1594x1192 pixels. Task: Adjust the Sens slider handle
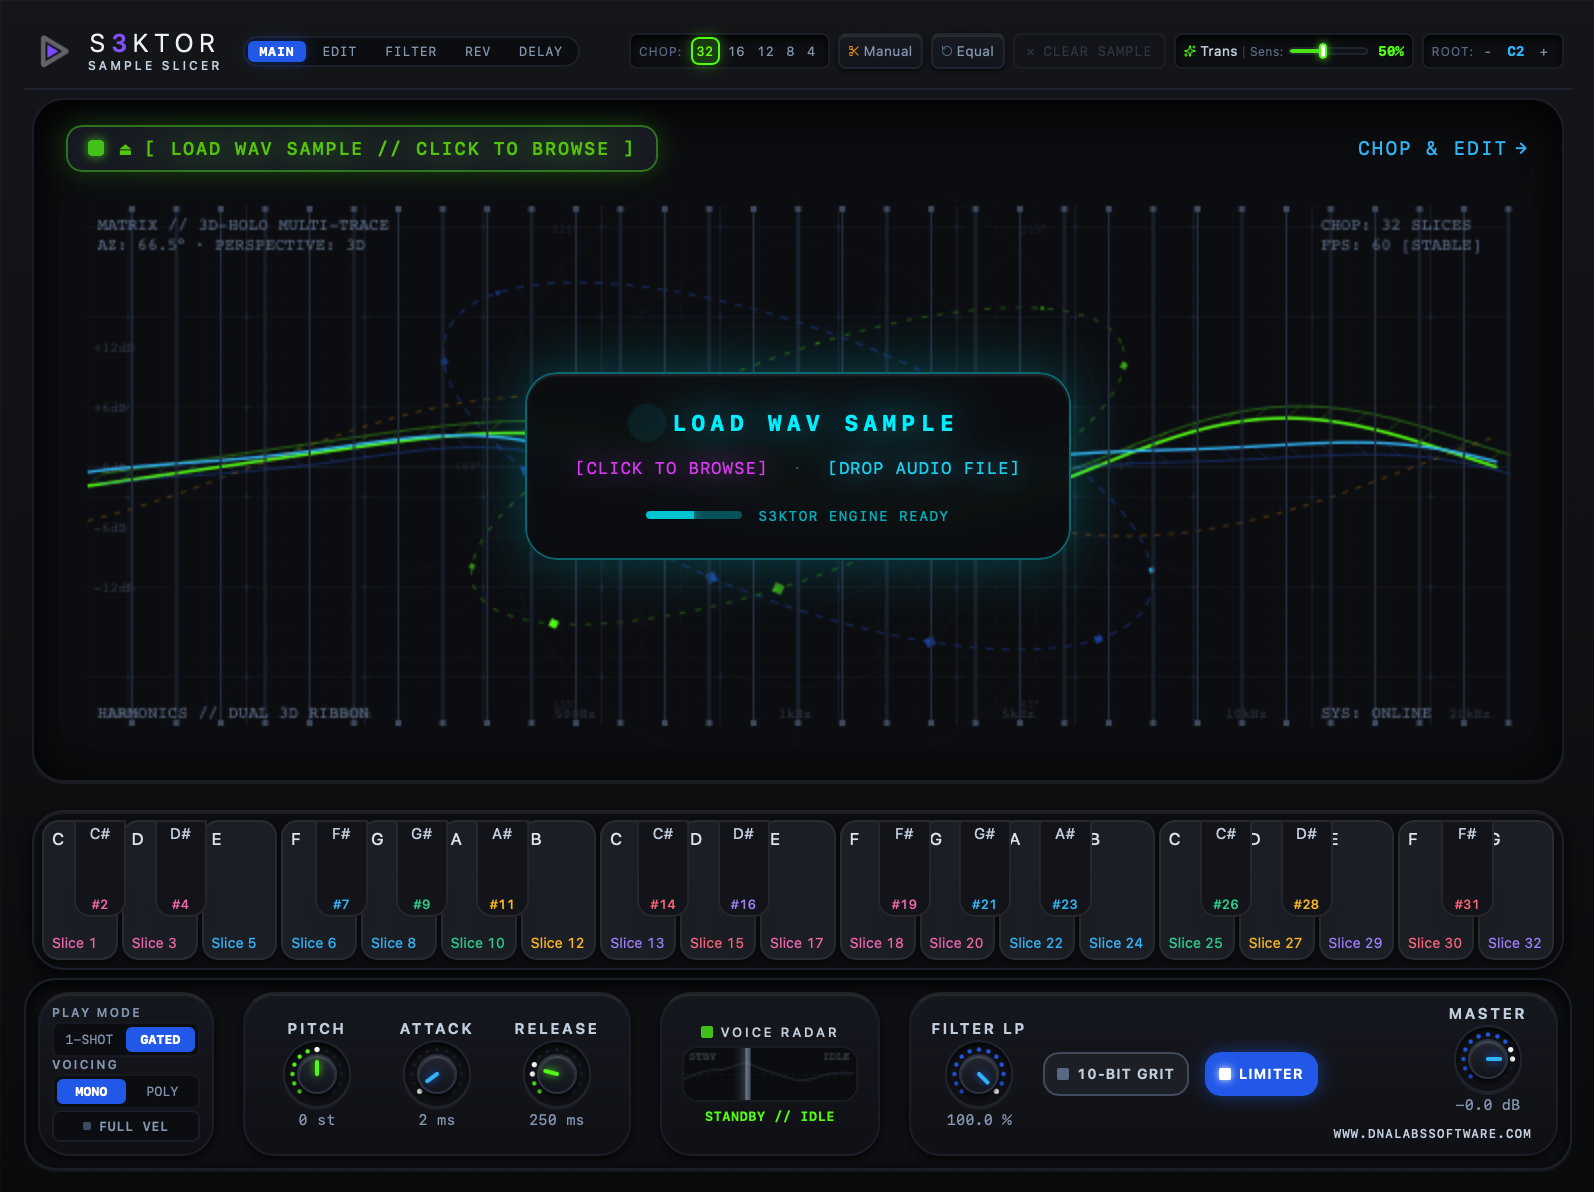coord(1323,51)
